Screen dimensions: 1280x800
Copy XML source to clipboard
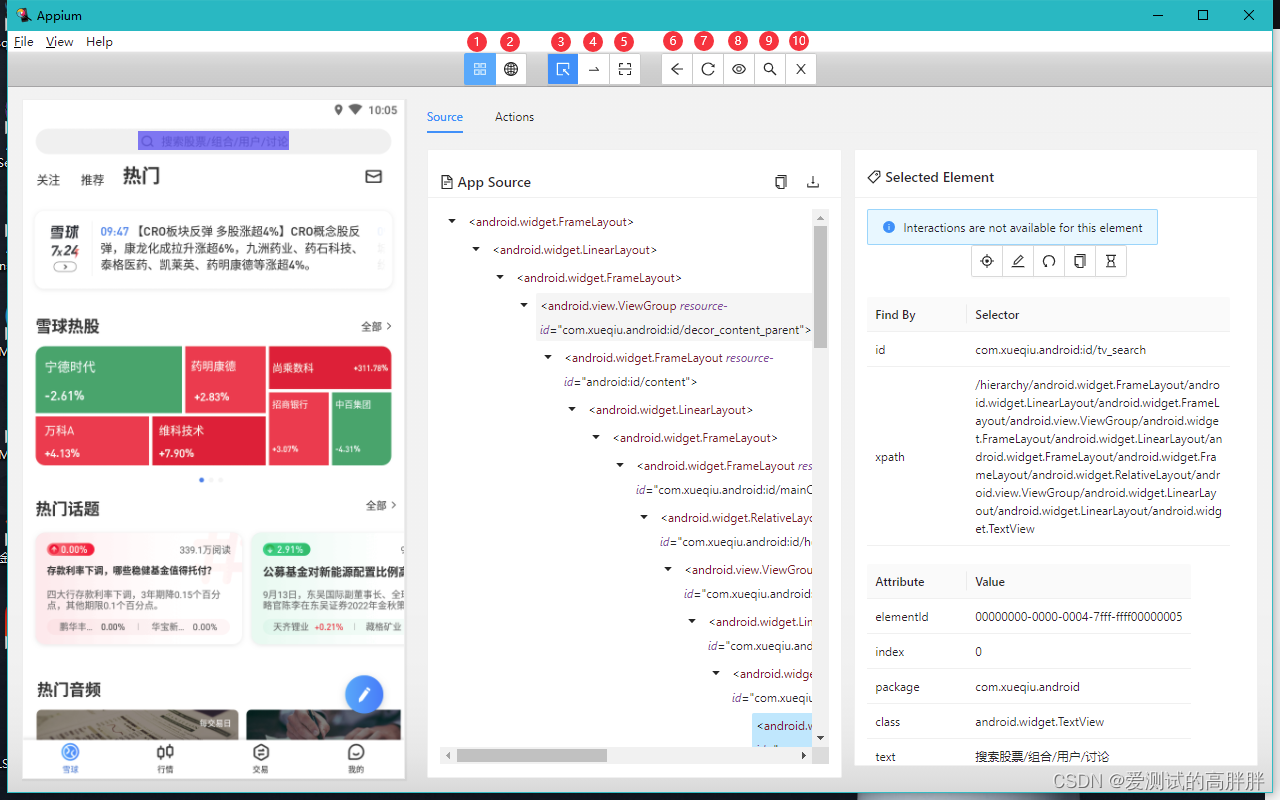point(781,182)
